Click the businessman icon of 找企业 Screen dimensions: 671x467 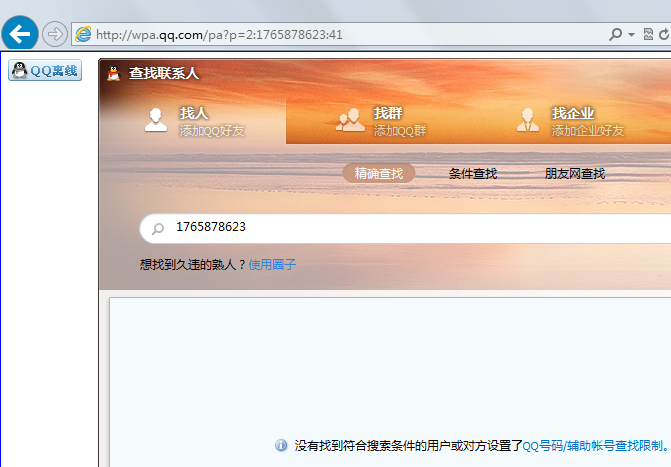click(528, 119)
